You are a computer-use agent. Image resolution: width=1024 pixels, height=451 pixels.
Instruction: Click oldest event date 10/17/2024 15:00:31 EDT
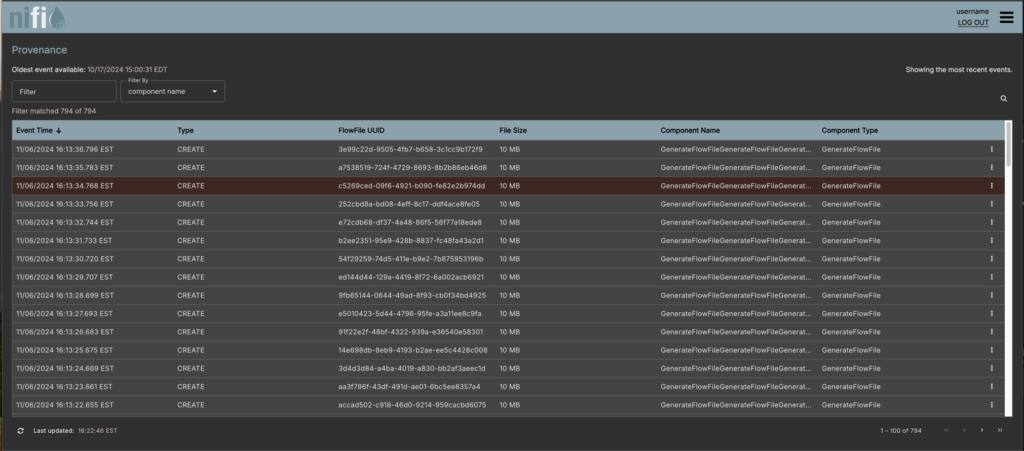[127, 69]
